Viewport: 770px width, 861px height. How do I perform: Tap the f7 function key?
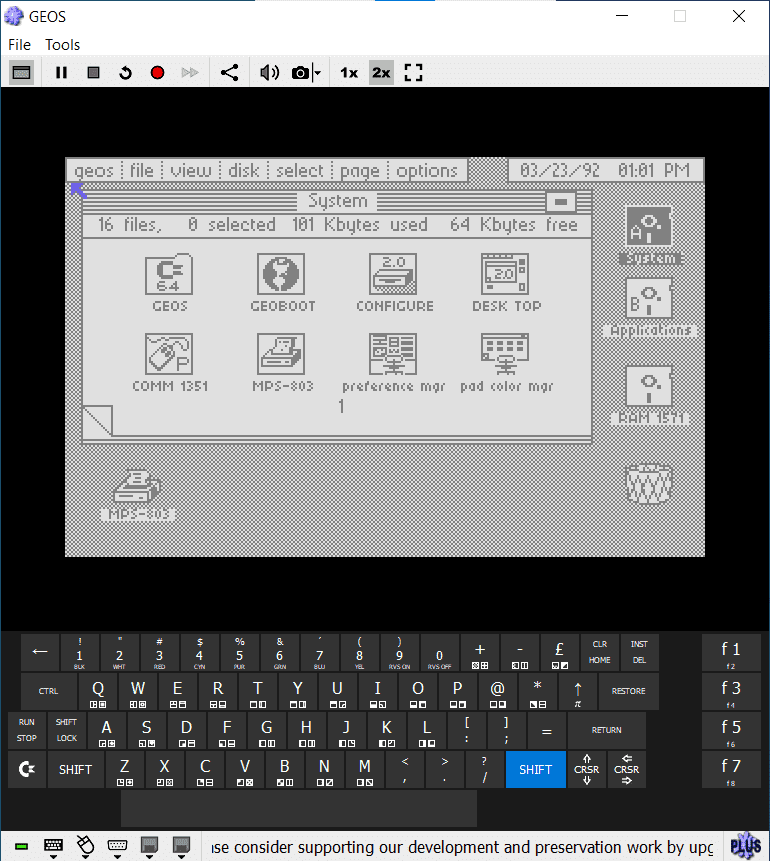731,770
